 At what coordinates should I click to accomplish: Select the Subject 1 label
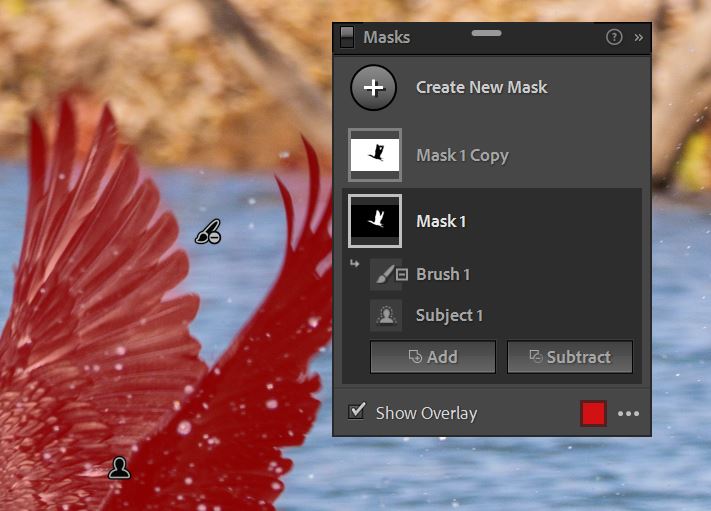449,315
